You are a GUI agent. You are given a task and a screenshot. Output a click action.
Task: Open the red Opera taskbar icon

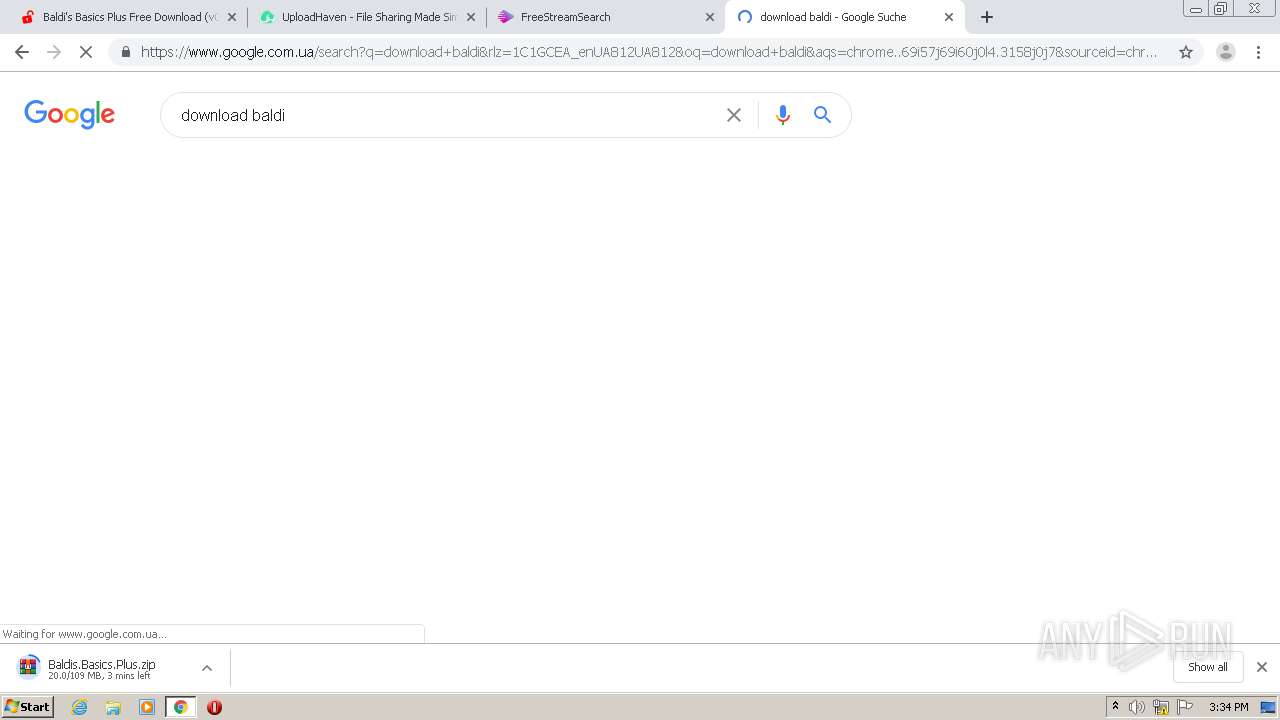(x=214, y=707)
